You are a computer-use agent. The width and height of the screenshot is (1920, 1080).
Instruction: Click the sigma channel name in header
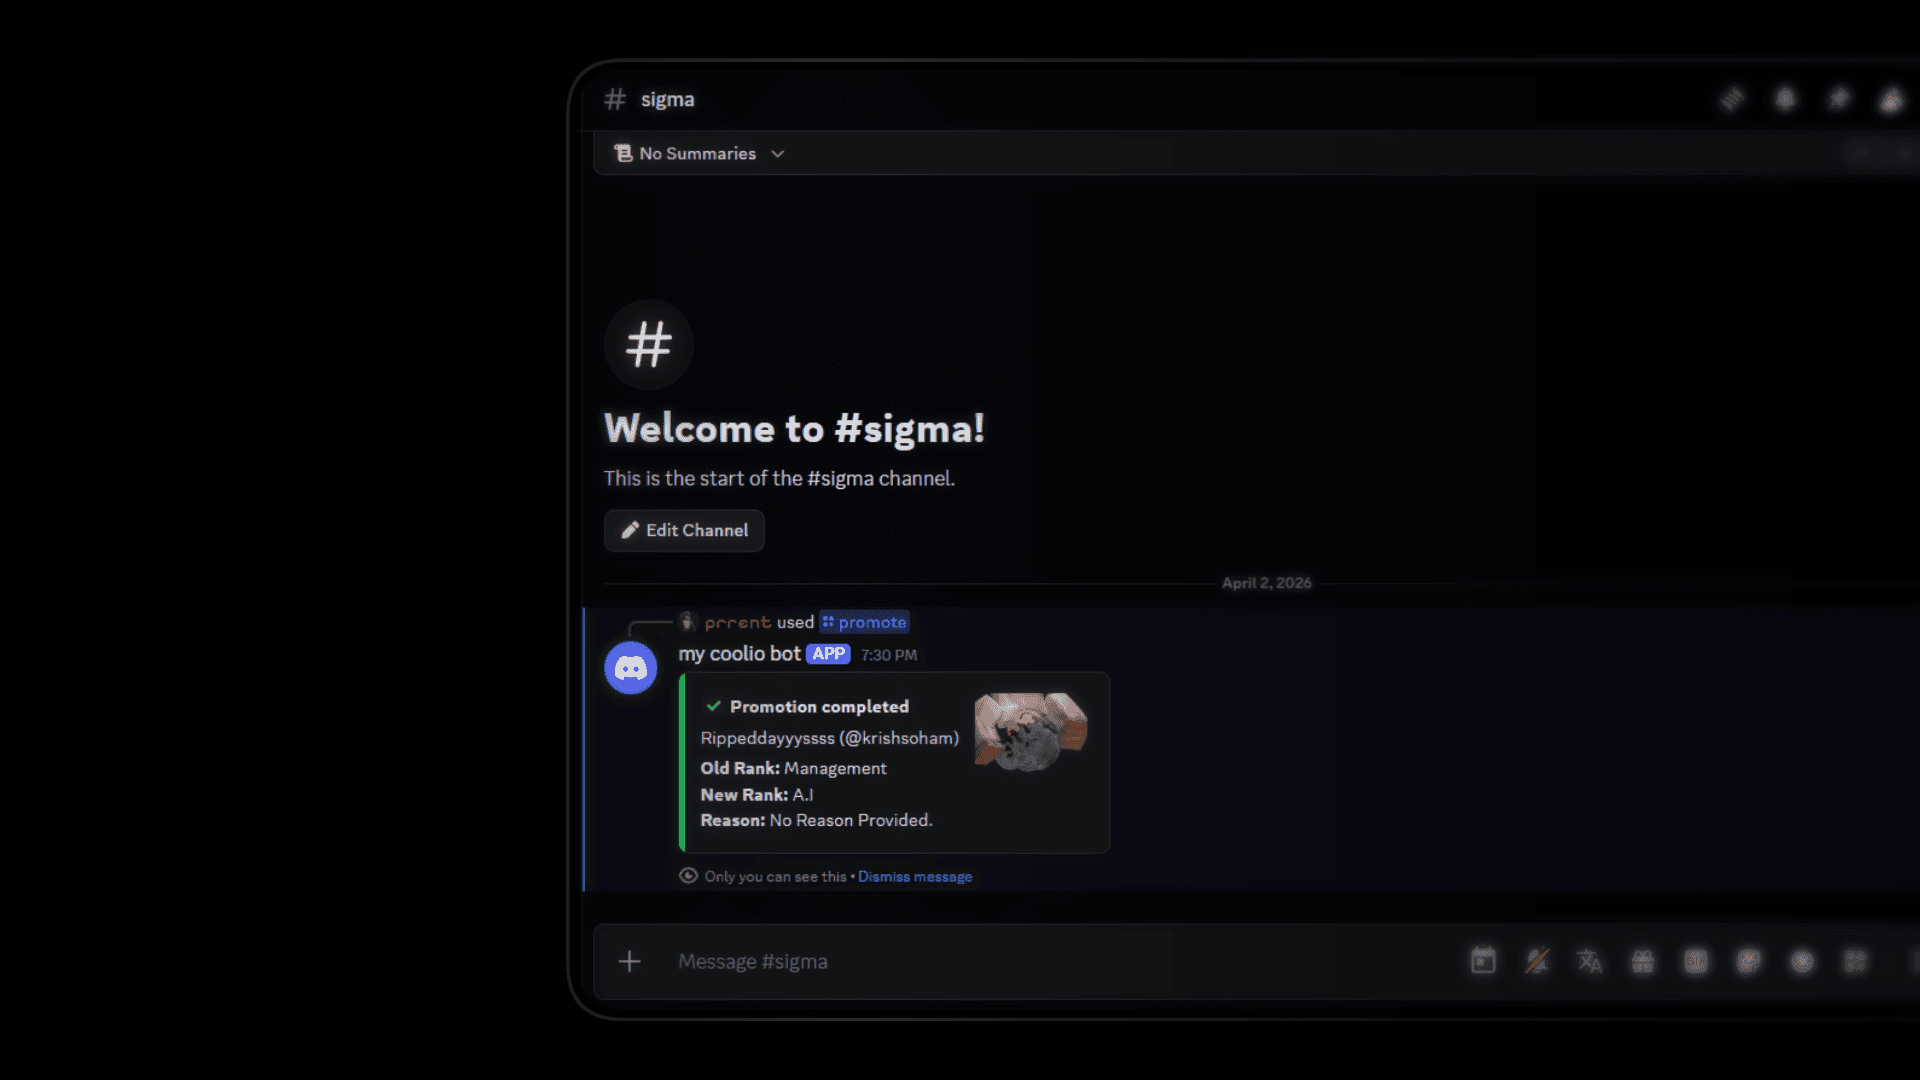click(x=667, y=99)
